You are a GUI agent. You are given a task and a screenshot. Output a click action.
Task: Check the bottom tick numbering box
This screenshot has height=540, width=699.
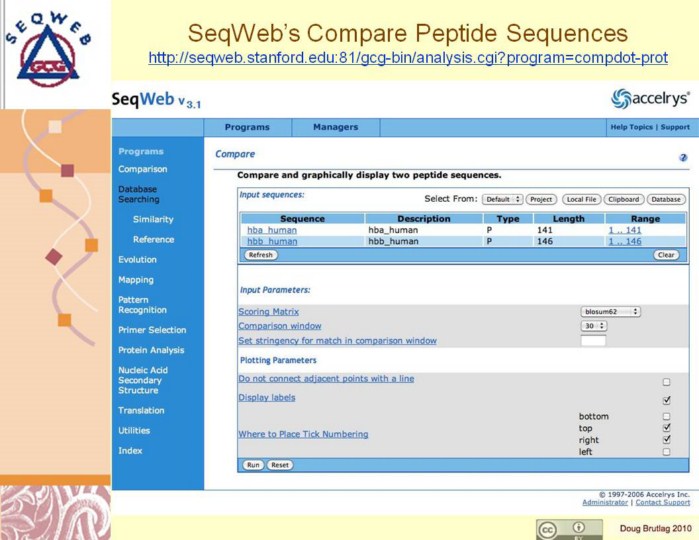point(666,416)
